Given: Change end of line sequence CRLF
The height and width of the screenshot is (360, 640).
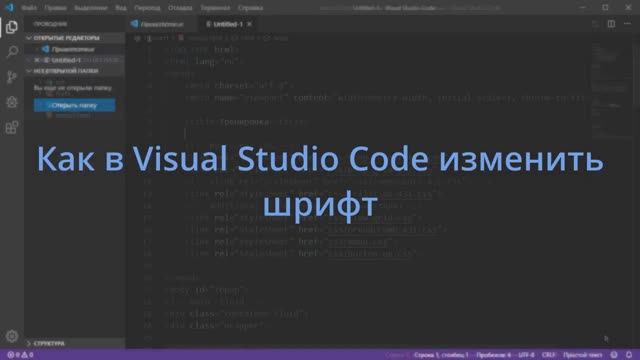Looking at the screenshot, I should (x=549, y=355).
